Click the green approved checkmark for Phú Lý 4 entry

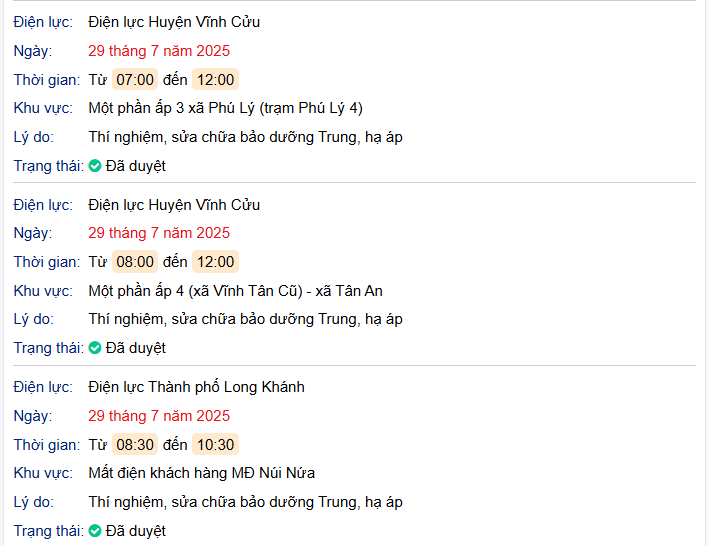click(x=95, y=166)
